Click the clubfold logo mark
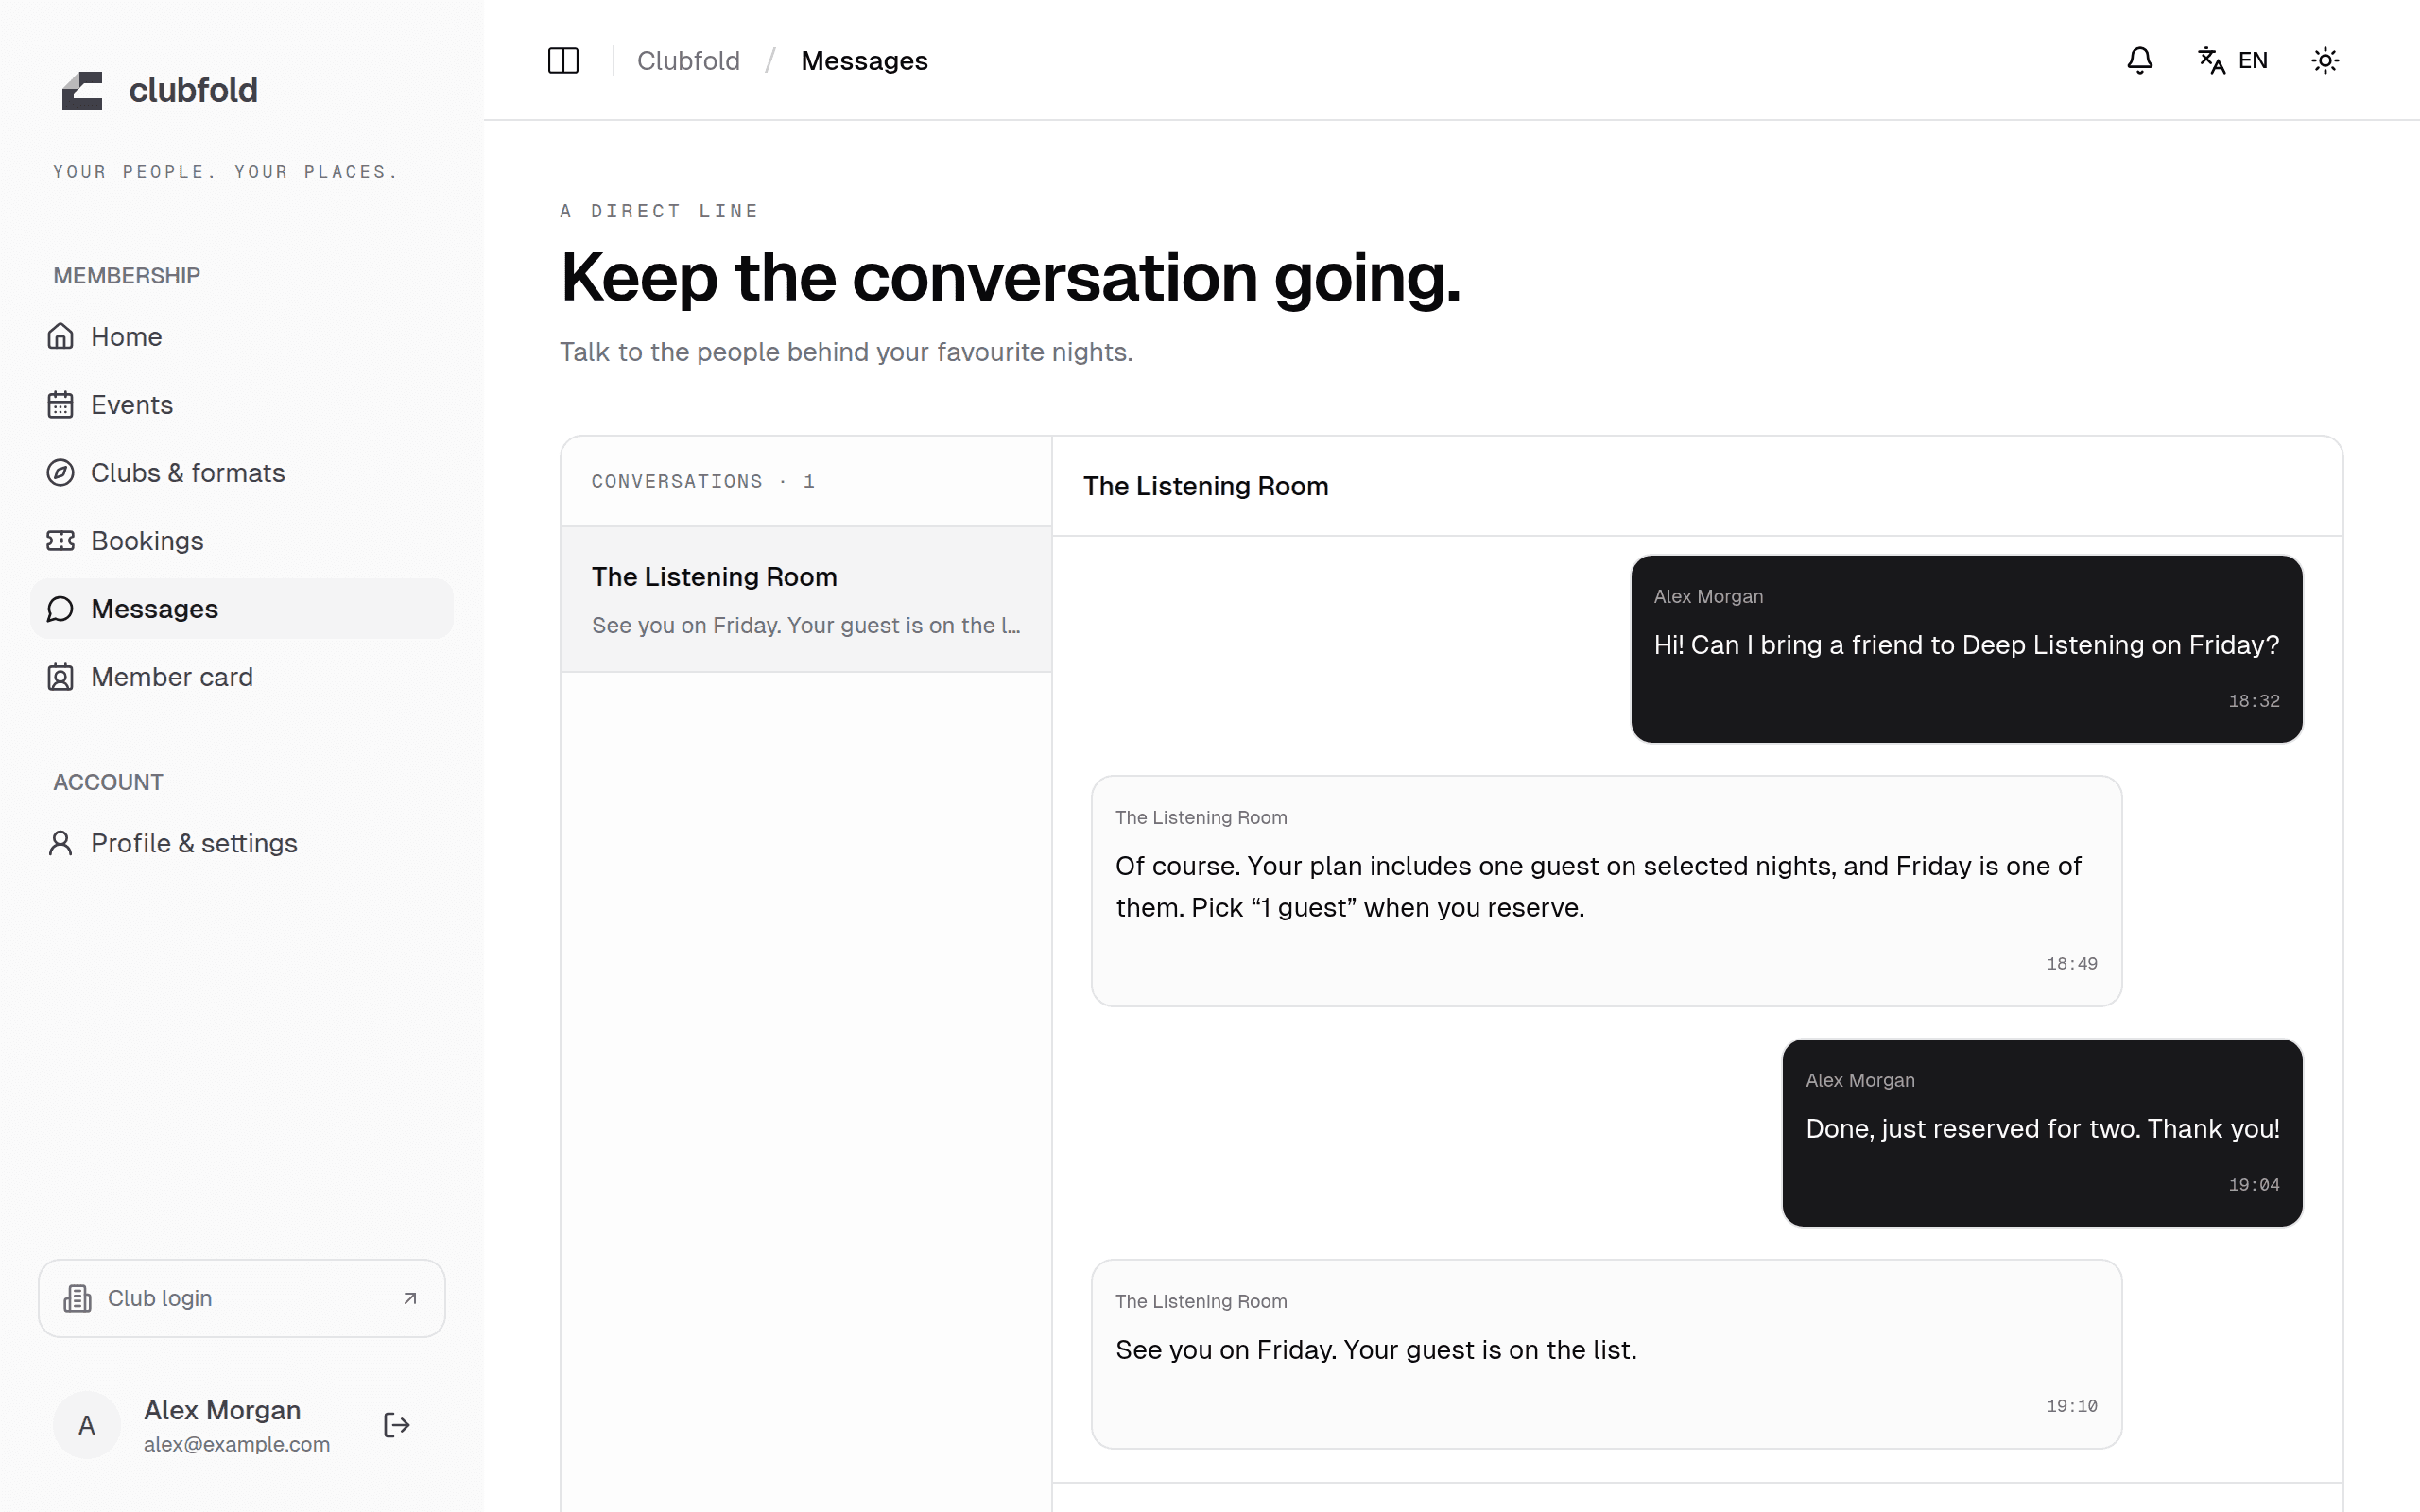The image size is (2420, 1512). (x=82, y=90)
